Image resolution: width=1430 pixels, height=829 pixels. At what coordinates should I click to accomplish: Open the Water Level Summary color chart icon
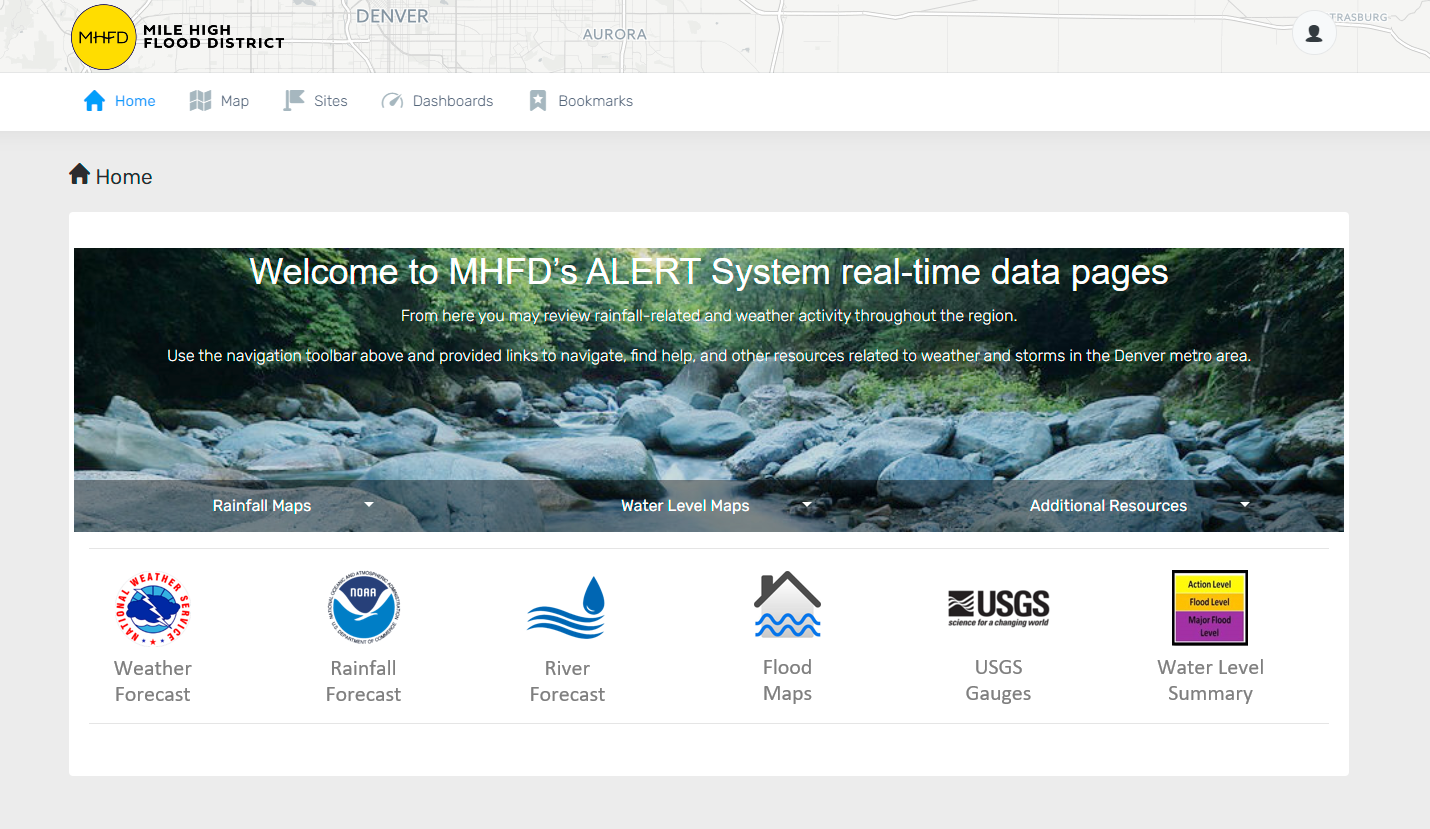point(1210,607)
